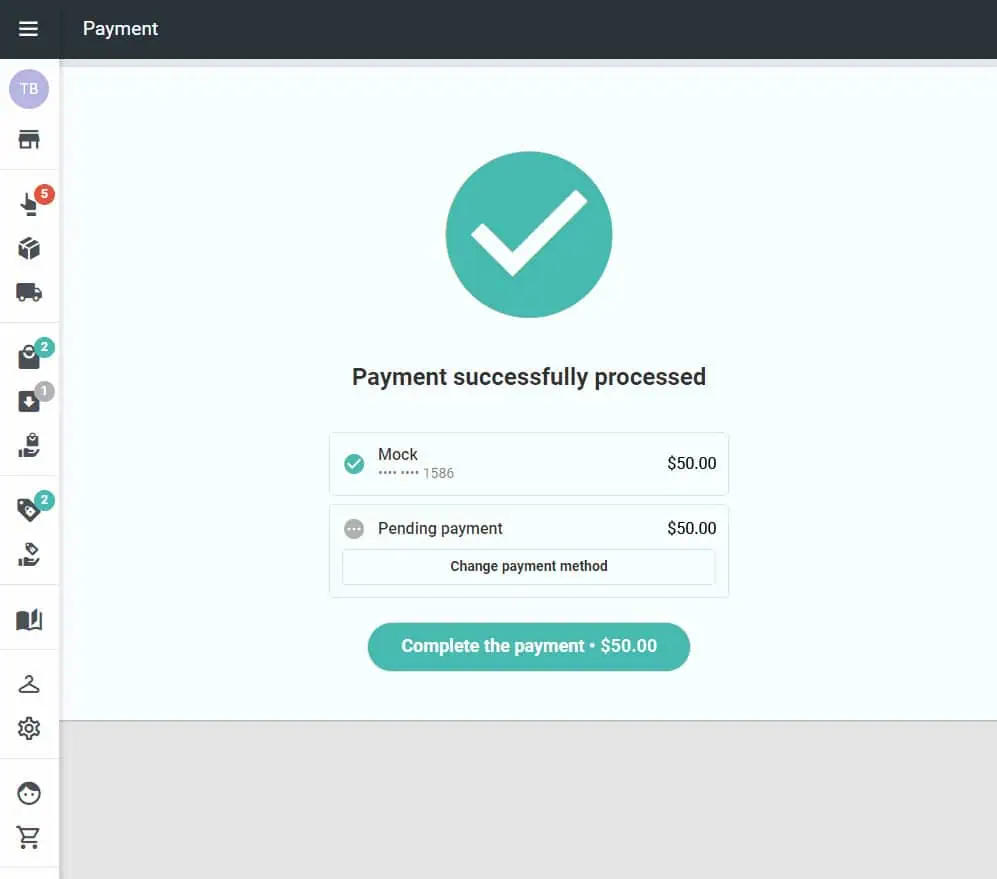Open the hamburger navigation menu
Viewport: 997px width, 879px height.
point(29,28)
